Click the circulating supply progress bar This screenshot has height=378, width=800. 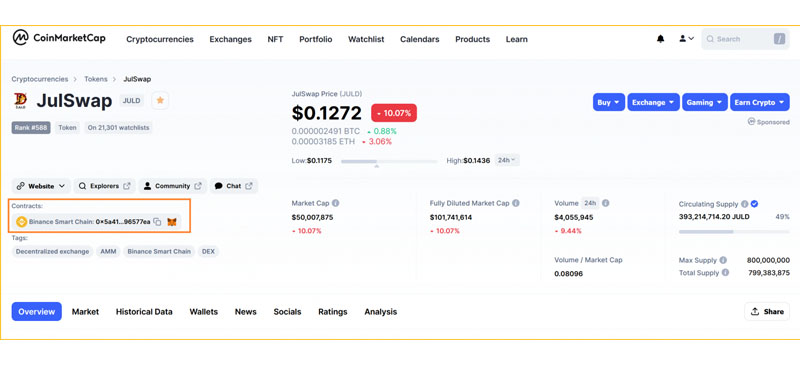click(x=734, y=232)
